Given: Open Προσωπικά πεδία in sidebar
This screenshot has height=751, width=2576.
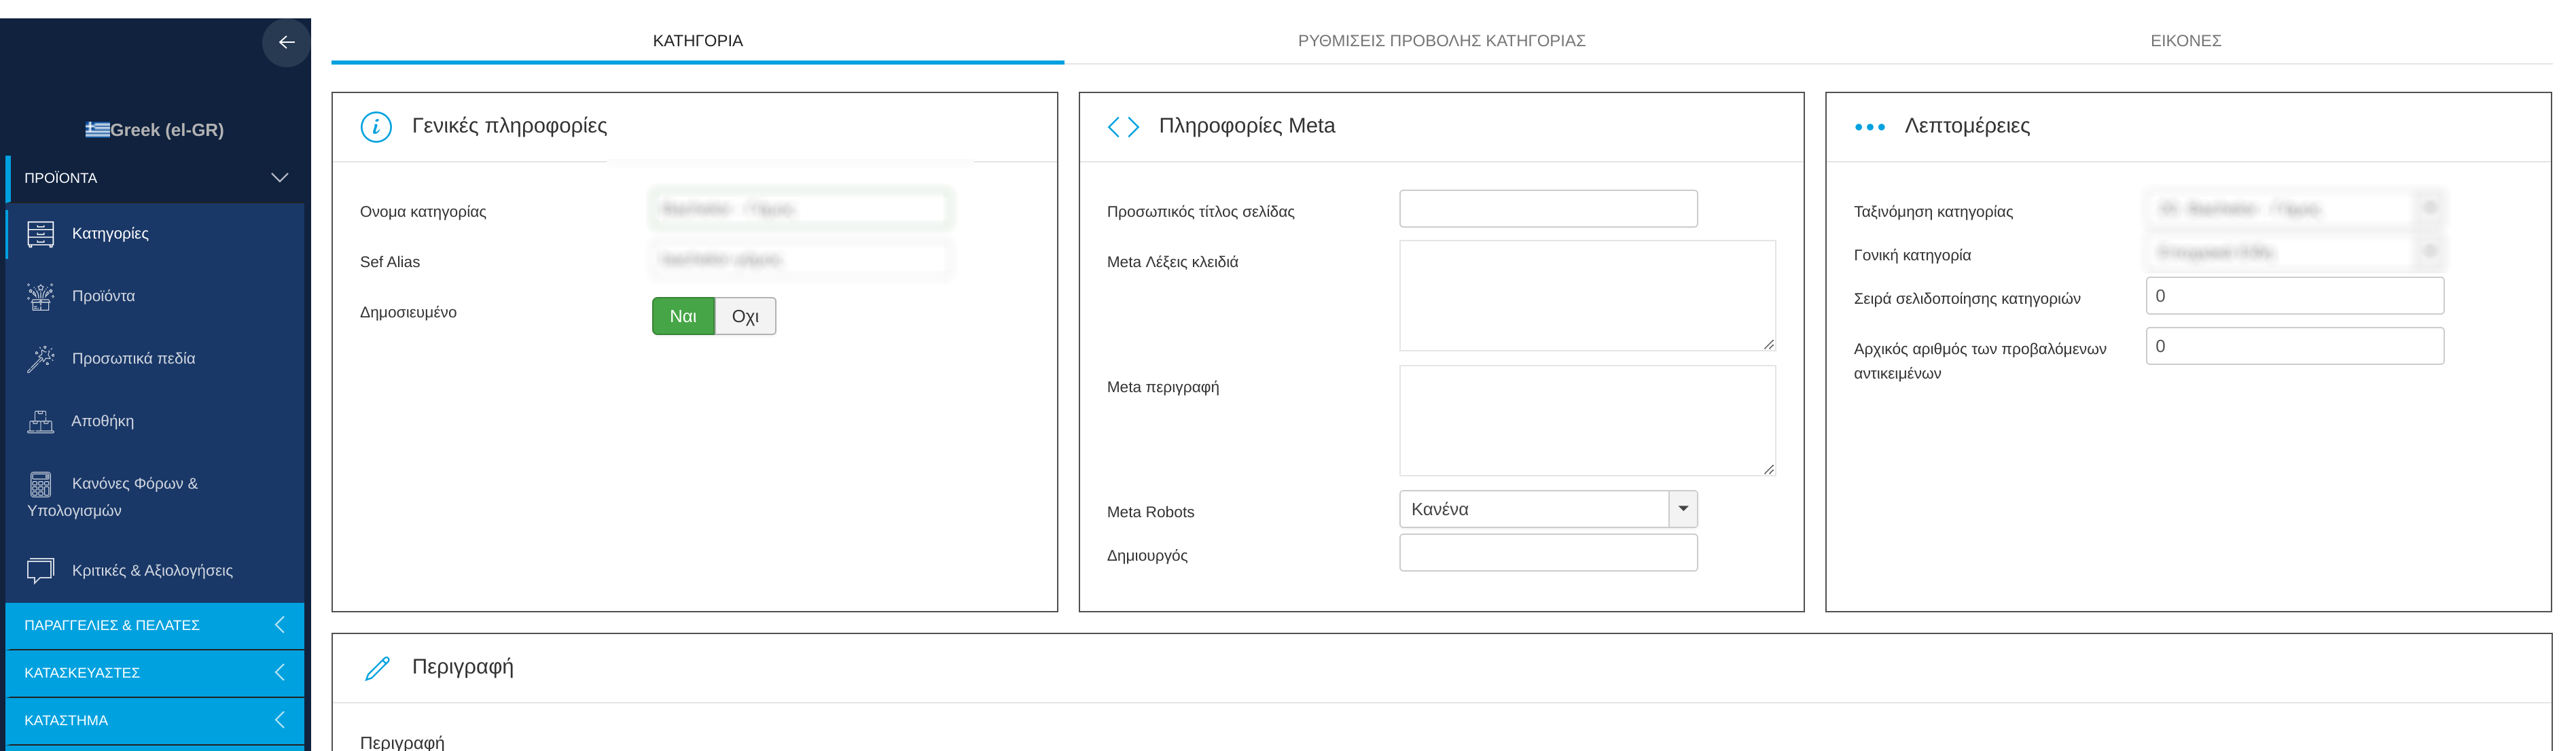Looking at the screenshot, I should [156, 358].
